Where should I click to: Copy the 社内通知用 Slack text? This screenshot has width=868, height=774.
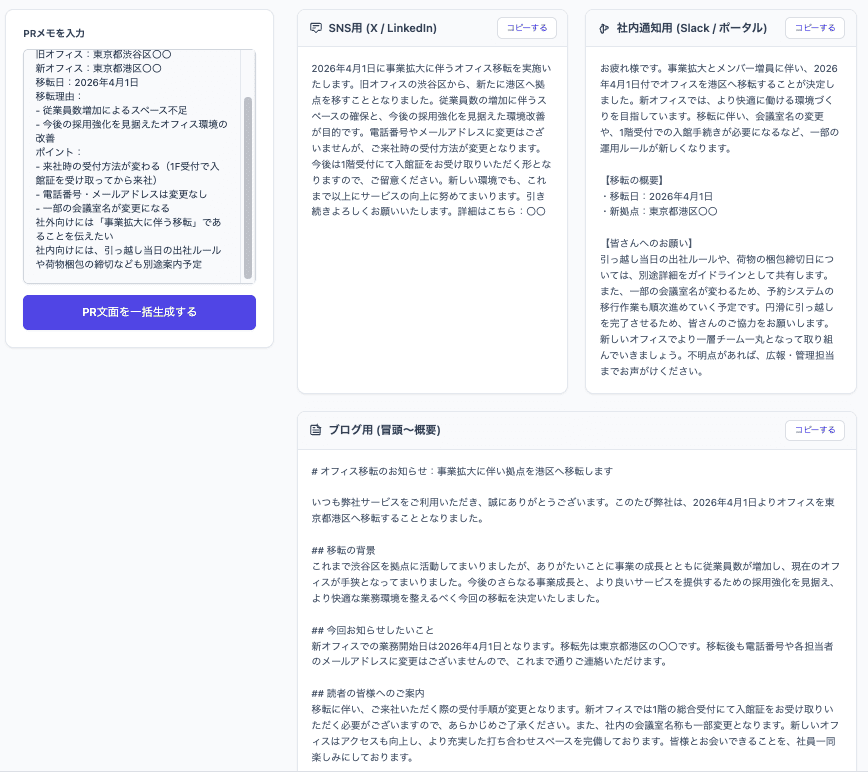tap(814, 28)
